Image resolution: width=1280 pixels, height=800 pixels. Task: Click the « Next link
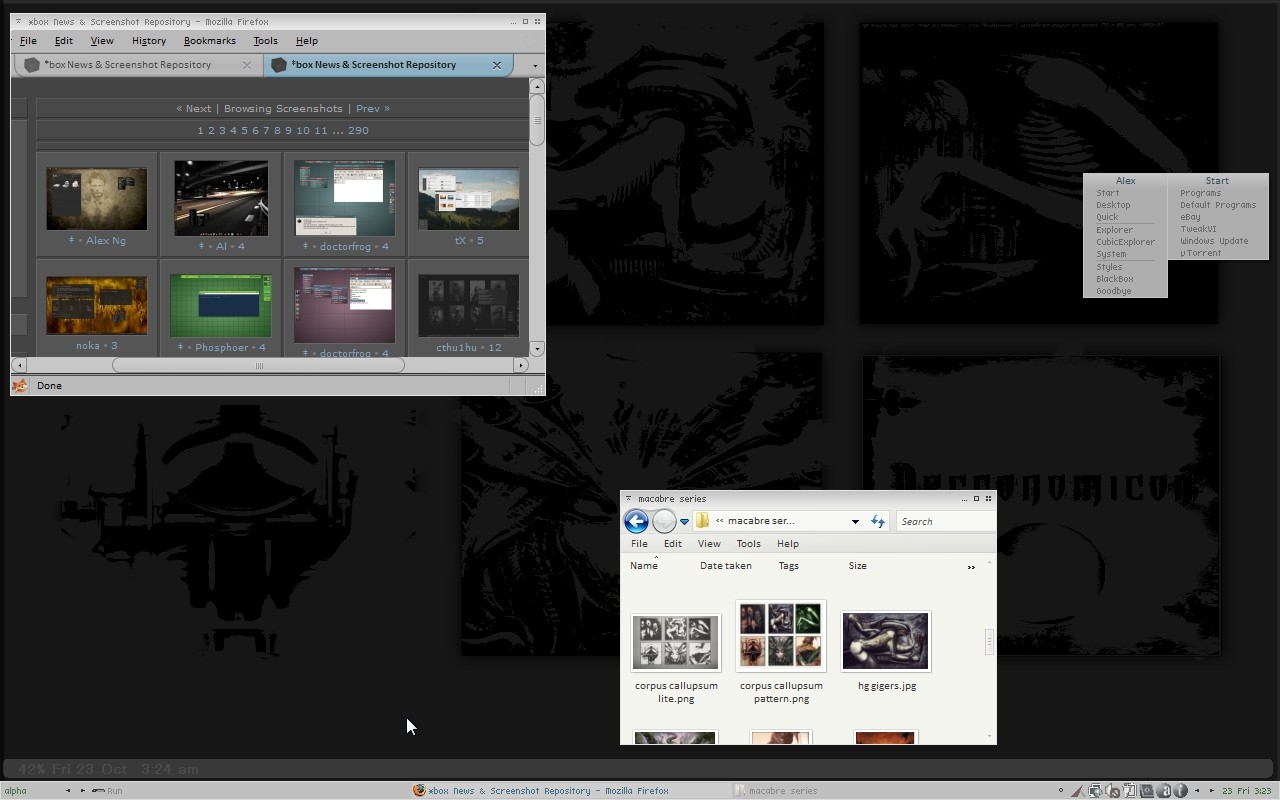[194, 108]
